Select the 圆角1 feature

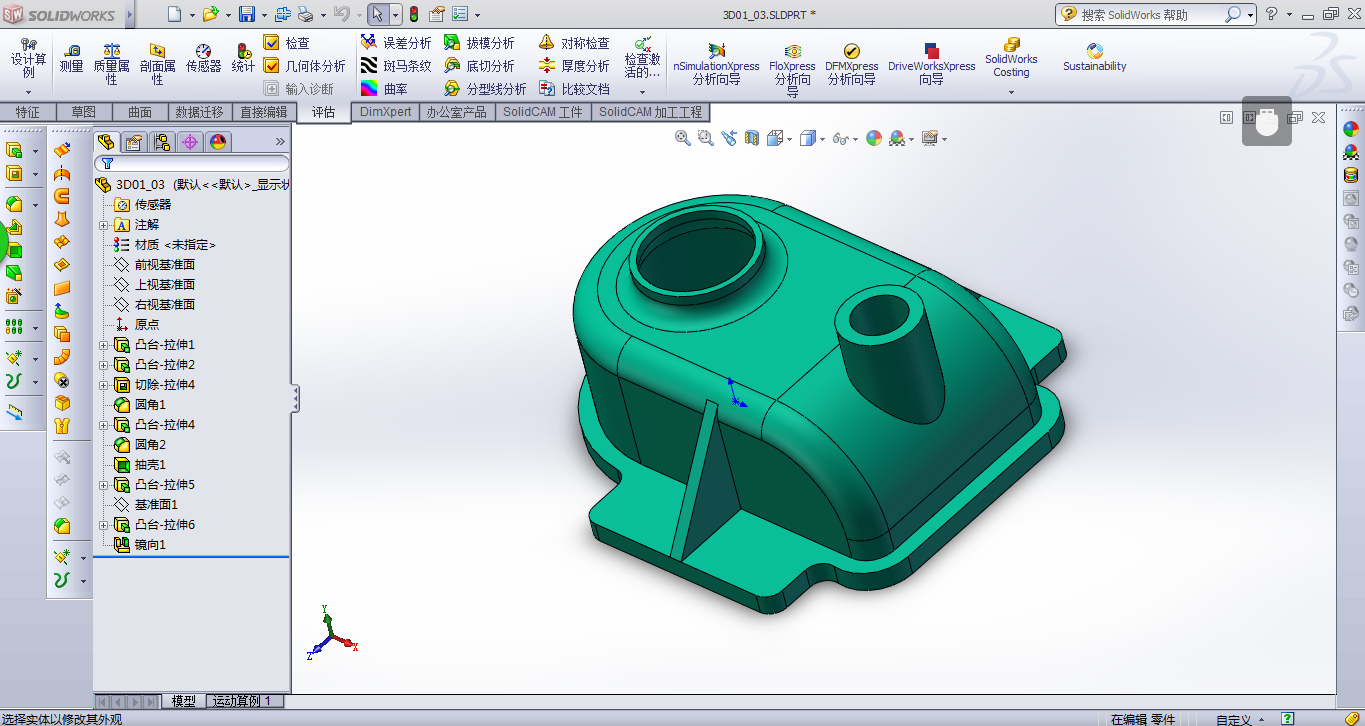tap(140, 405)
